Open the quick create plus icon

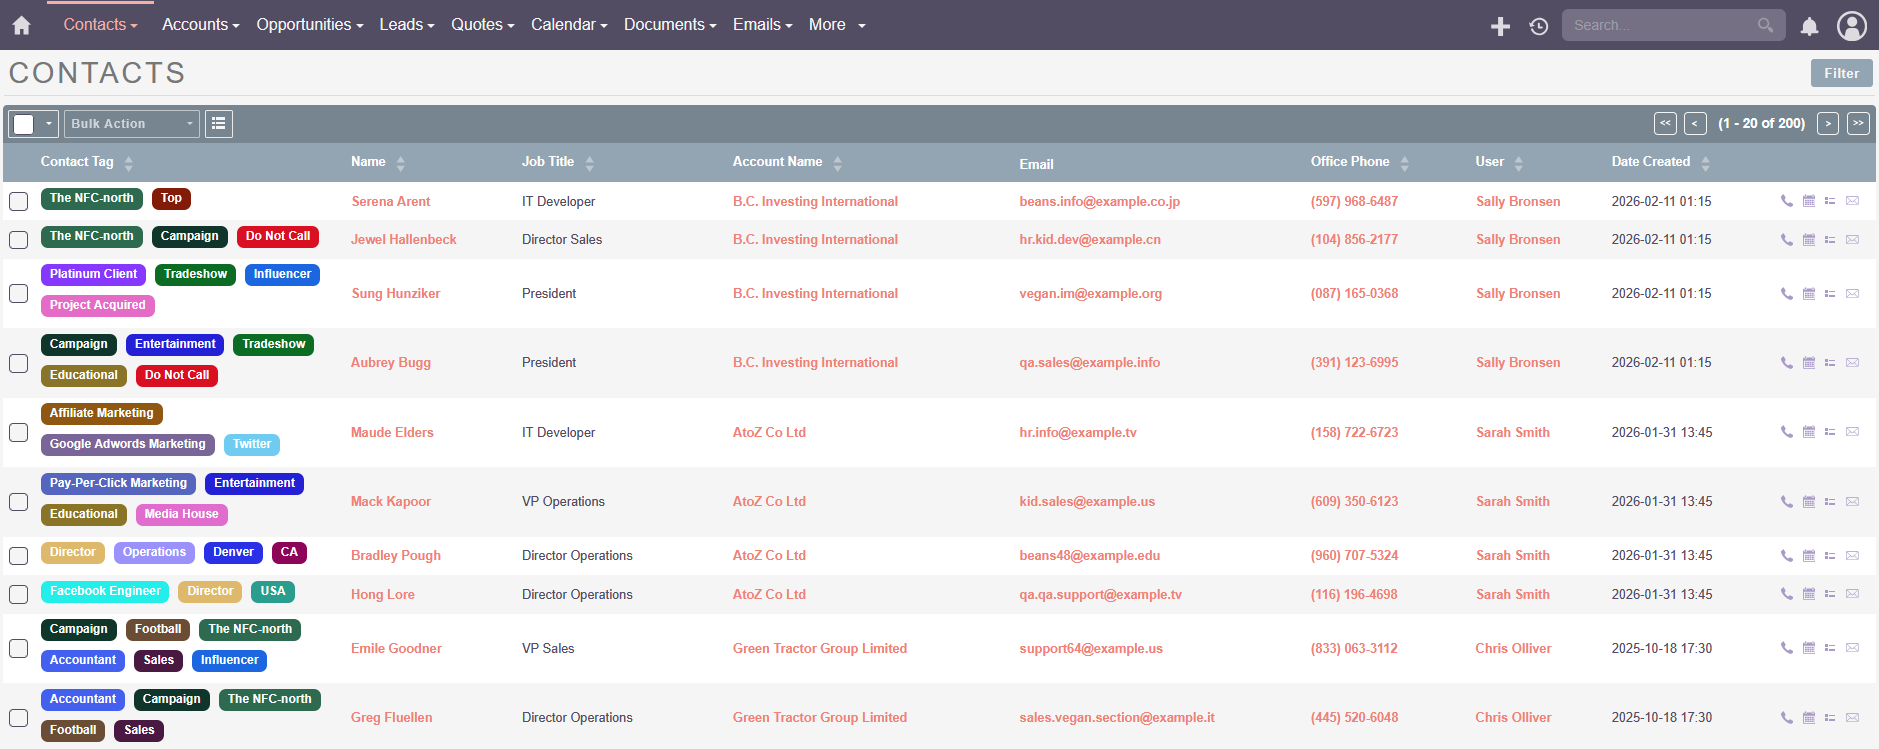(x=1500, y=27)
